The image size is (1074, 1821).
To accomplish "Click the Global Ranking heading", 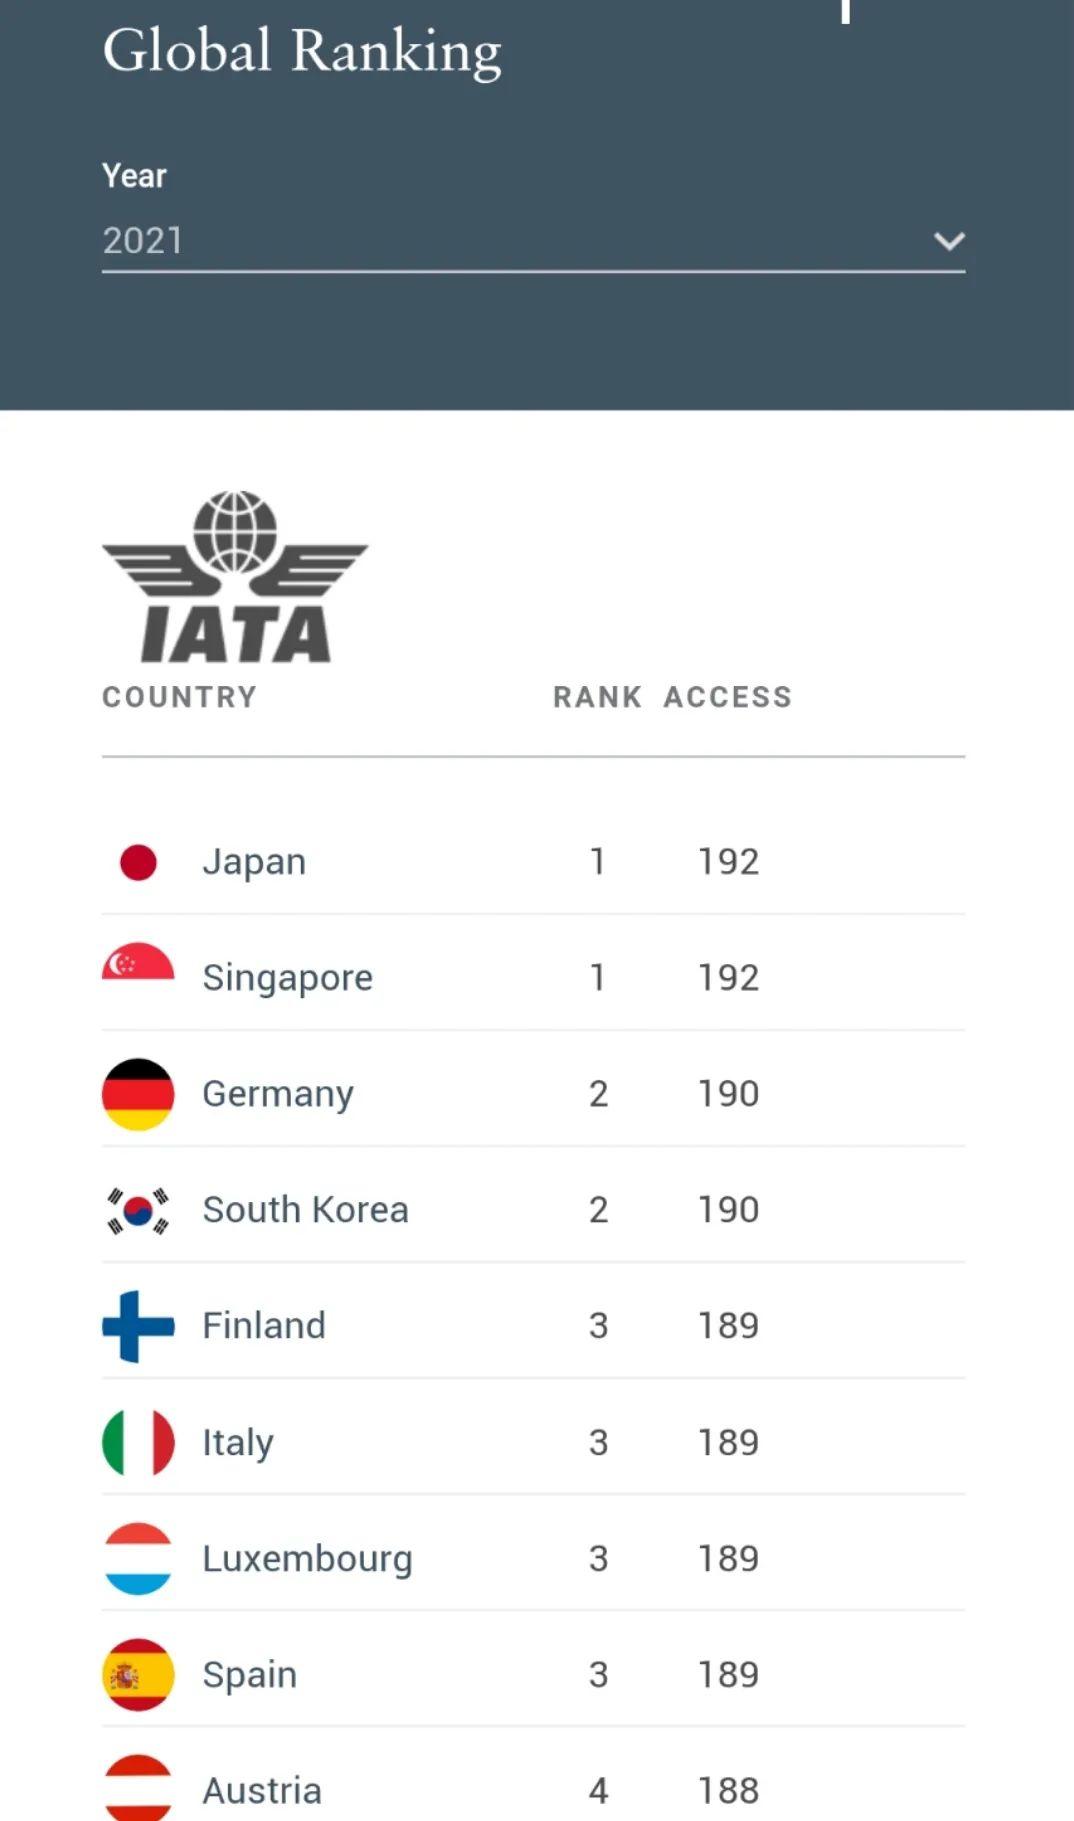I will point(302,51).
